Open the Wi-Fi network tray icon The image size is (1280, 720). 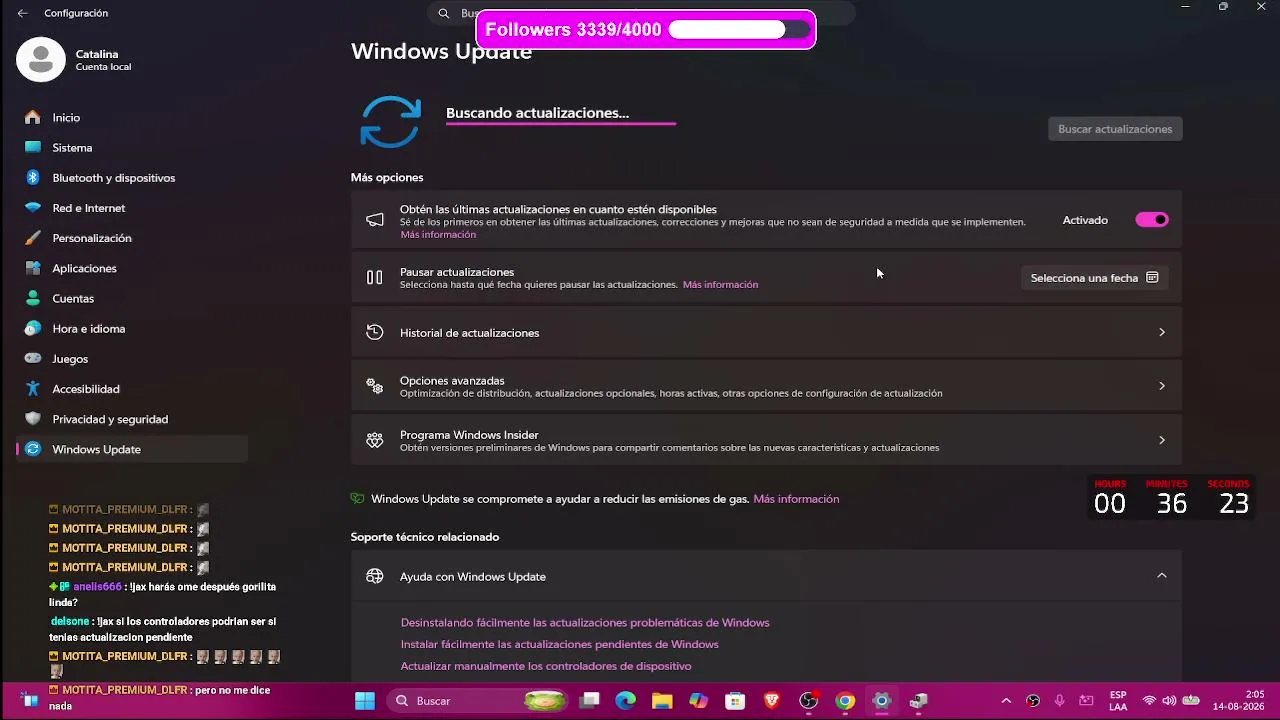coord(1149,701)
